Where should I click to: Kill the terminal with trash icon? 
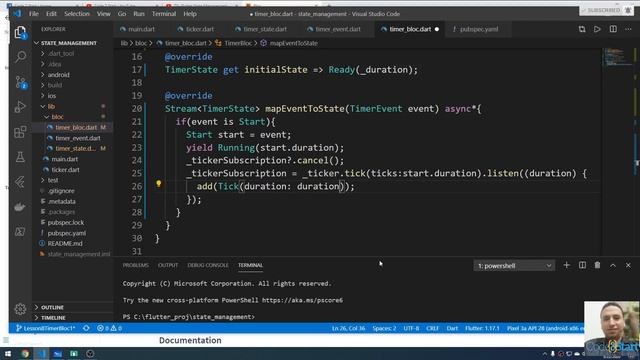tap(598, 265)
